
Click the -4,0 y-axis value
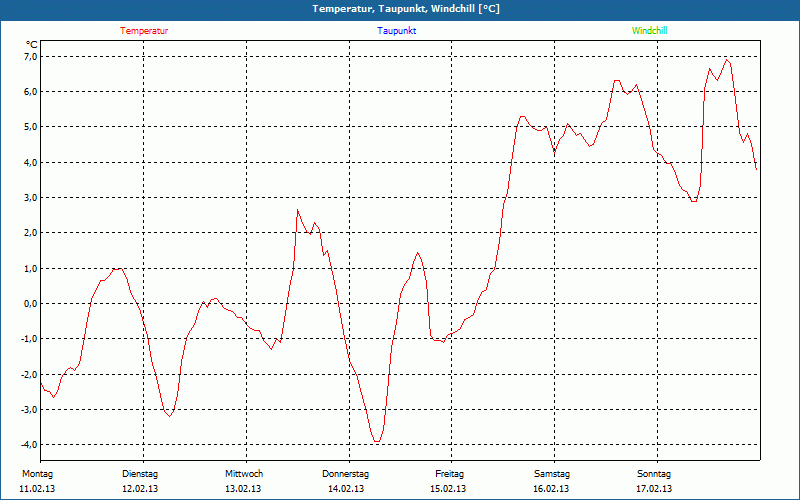tap(29, 444)
